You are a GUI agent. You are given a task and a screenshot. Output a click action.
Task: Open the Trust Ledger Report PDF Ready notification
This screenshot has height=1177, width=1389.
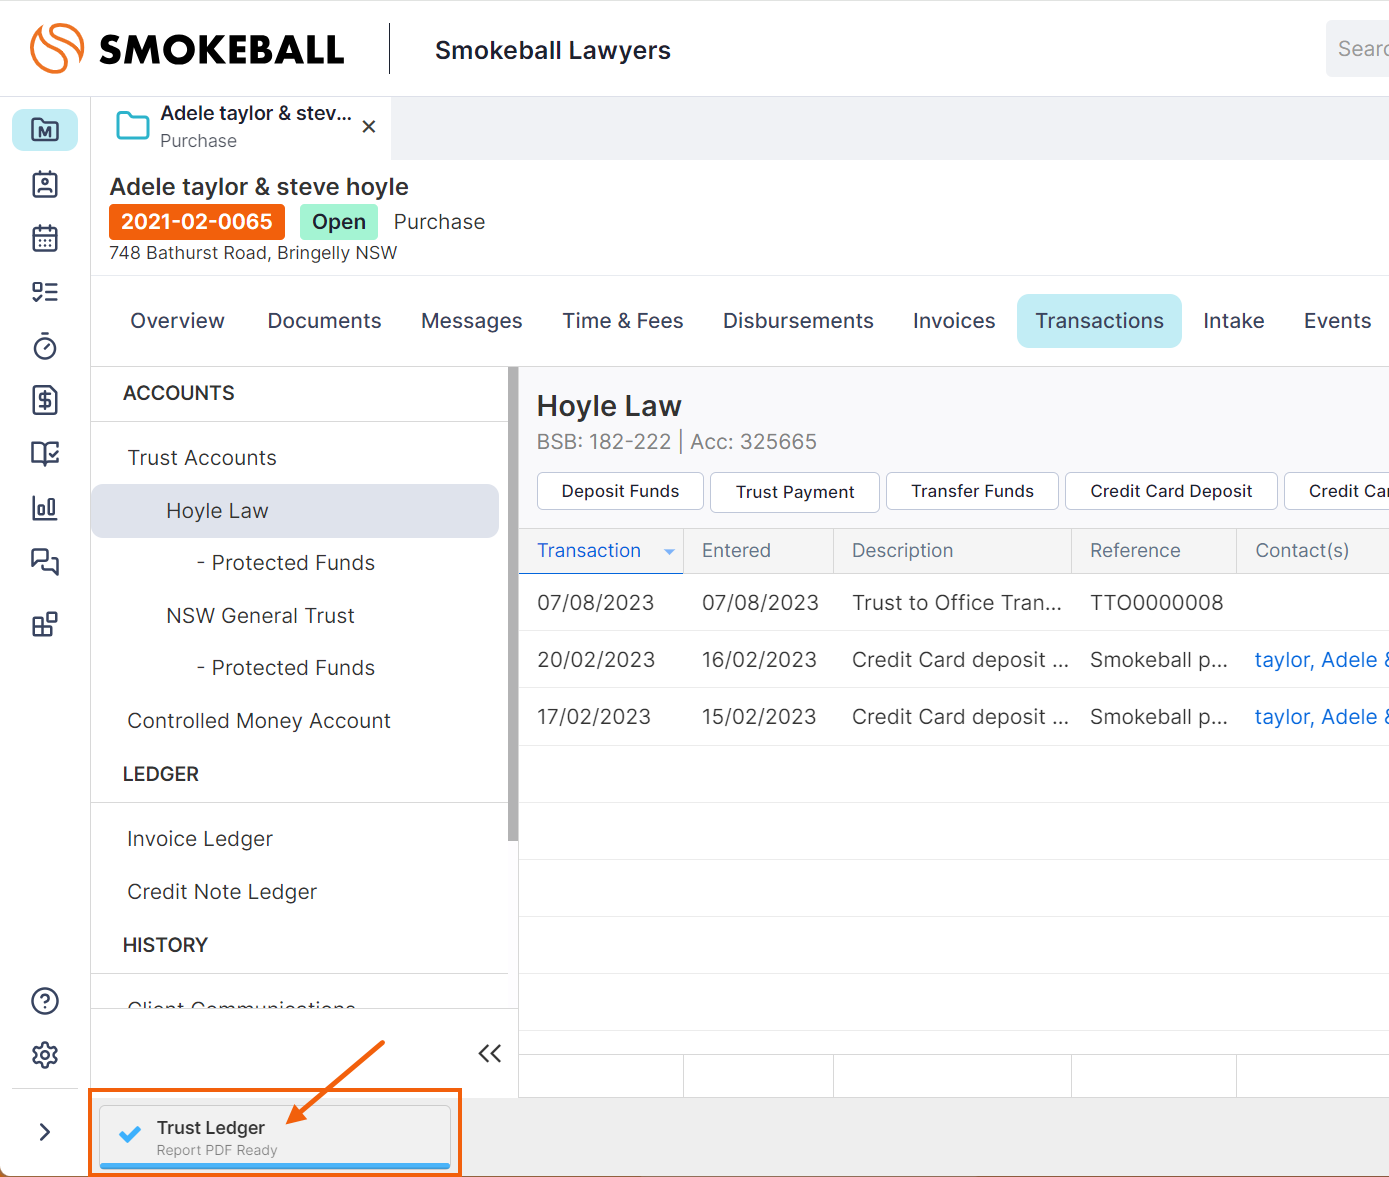tap(275, 1137)
